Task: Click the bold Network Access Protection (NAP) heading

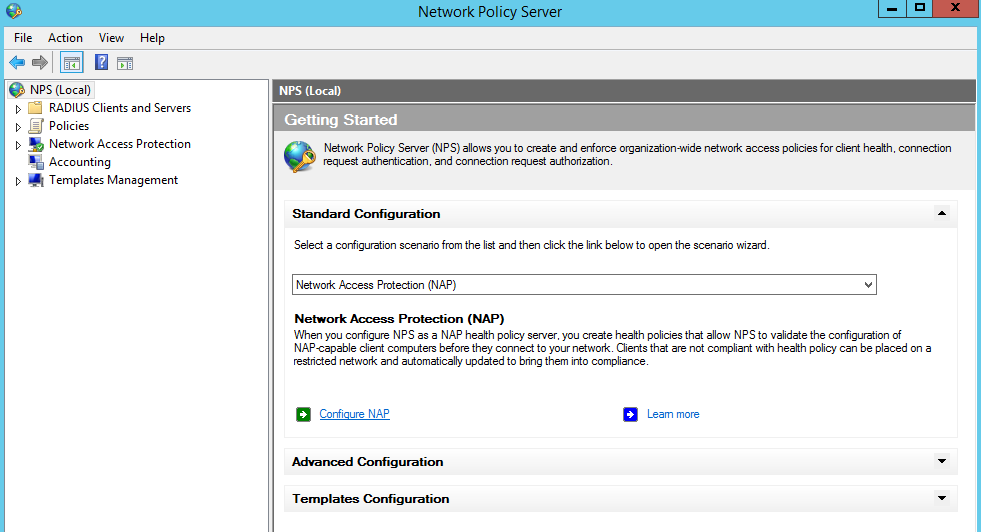Action: click(x=399, y=319)
